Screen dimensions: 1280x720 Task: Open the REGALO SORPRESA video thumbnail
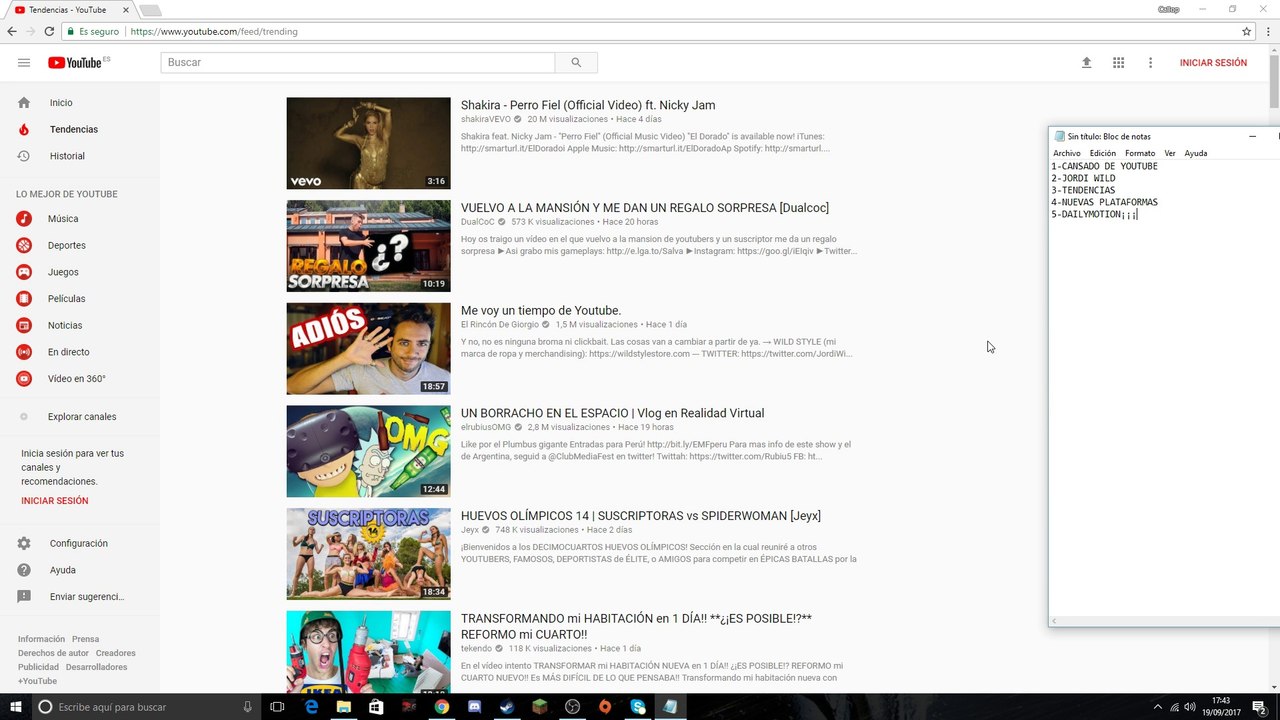point(368,246)
